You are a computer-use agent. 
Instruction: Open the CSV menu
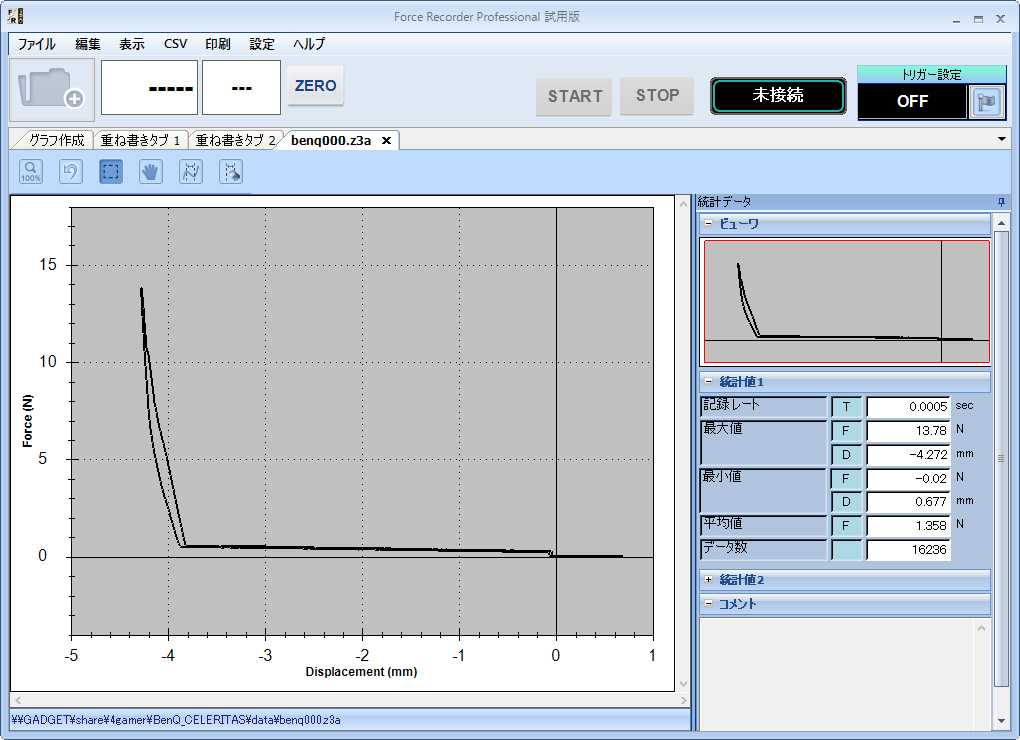[x=175, y=44]
